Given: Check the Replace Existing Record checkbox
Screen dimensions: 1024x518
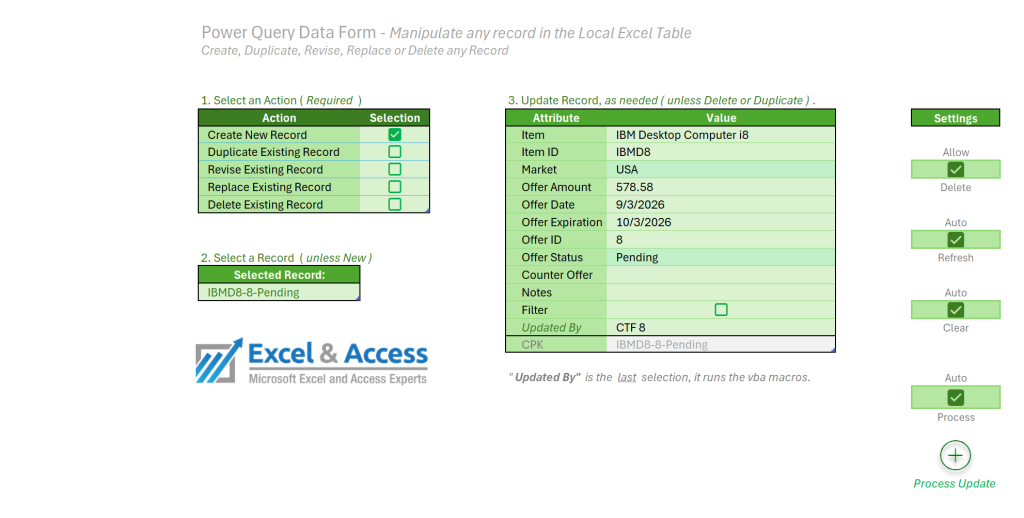Looking at the screenshot, I should (x=394, y=187).
